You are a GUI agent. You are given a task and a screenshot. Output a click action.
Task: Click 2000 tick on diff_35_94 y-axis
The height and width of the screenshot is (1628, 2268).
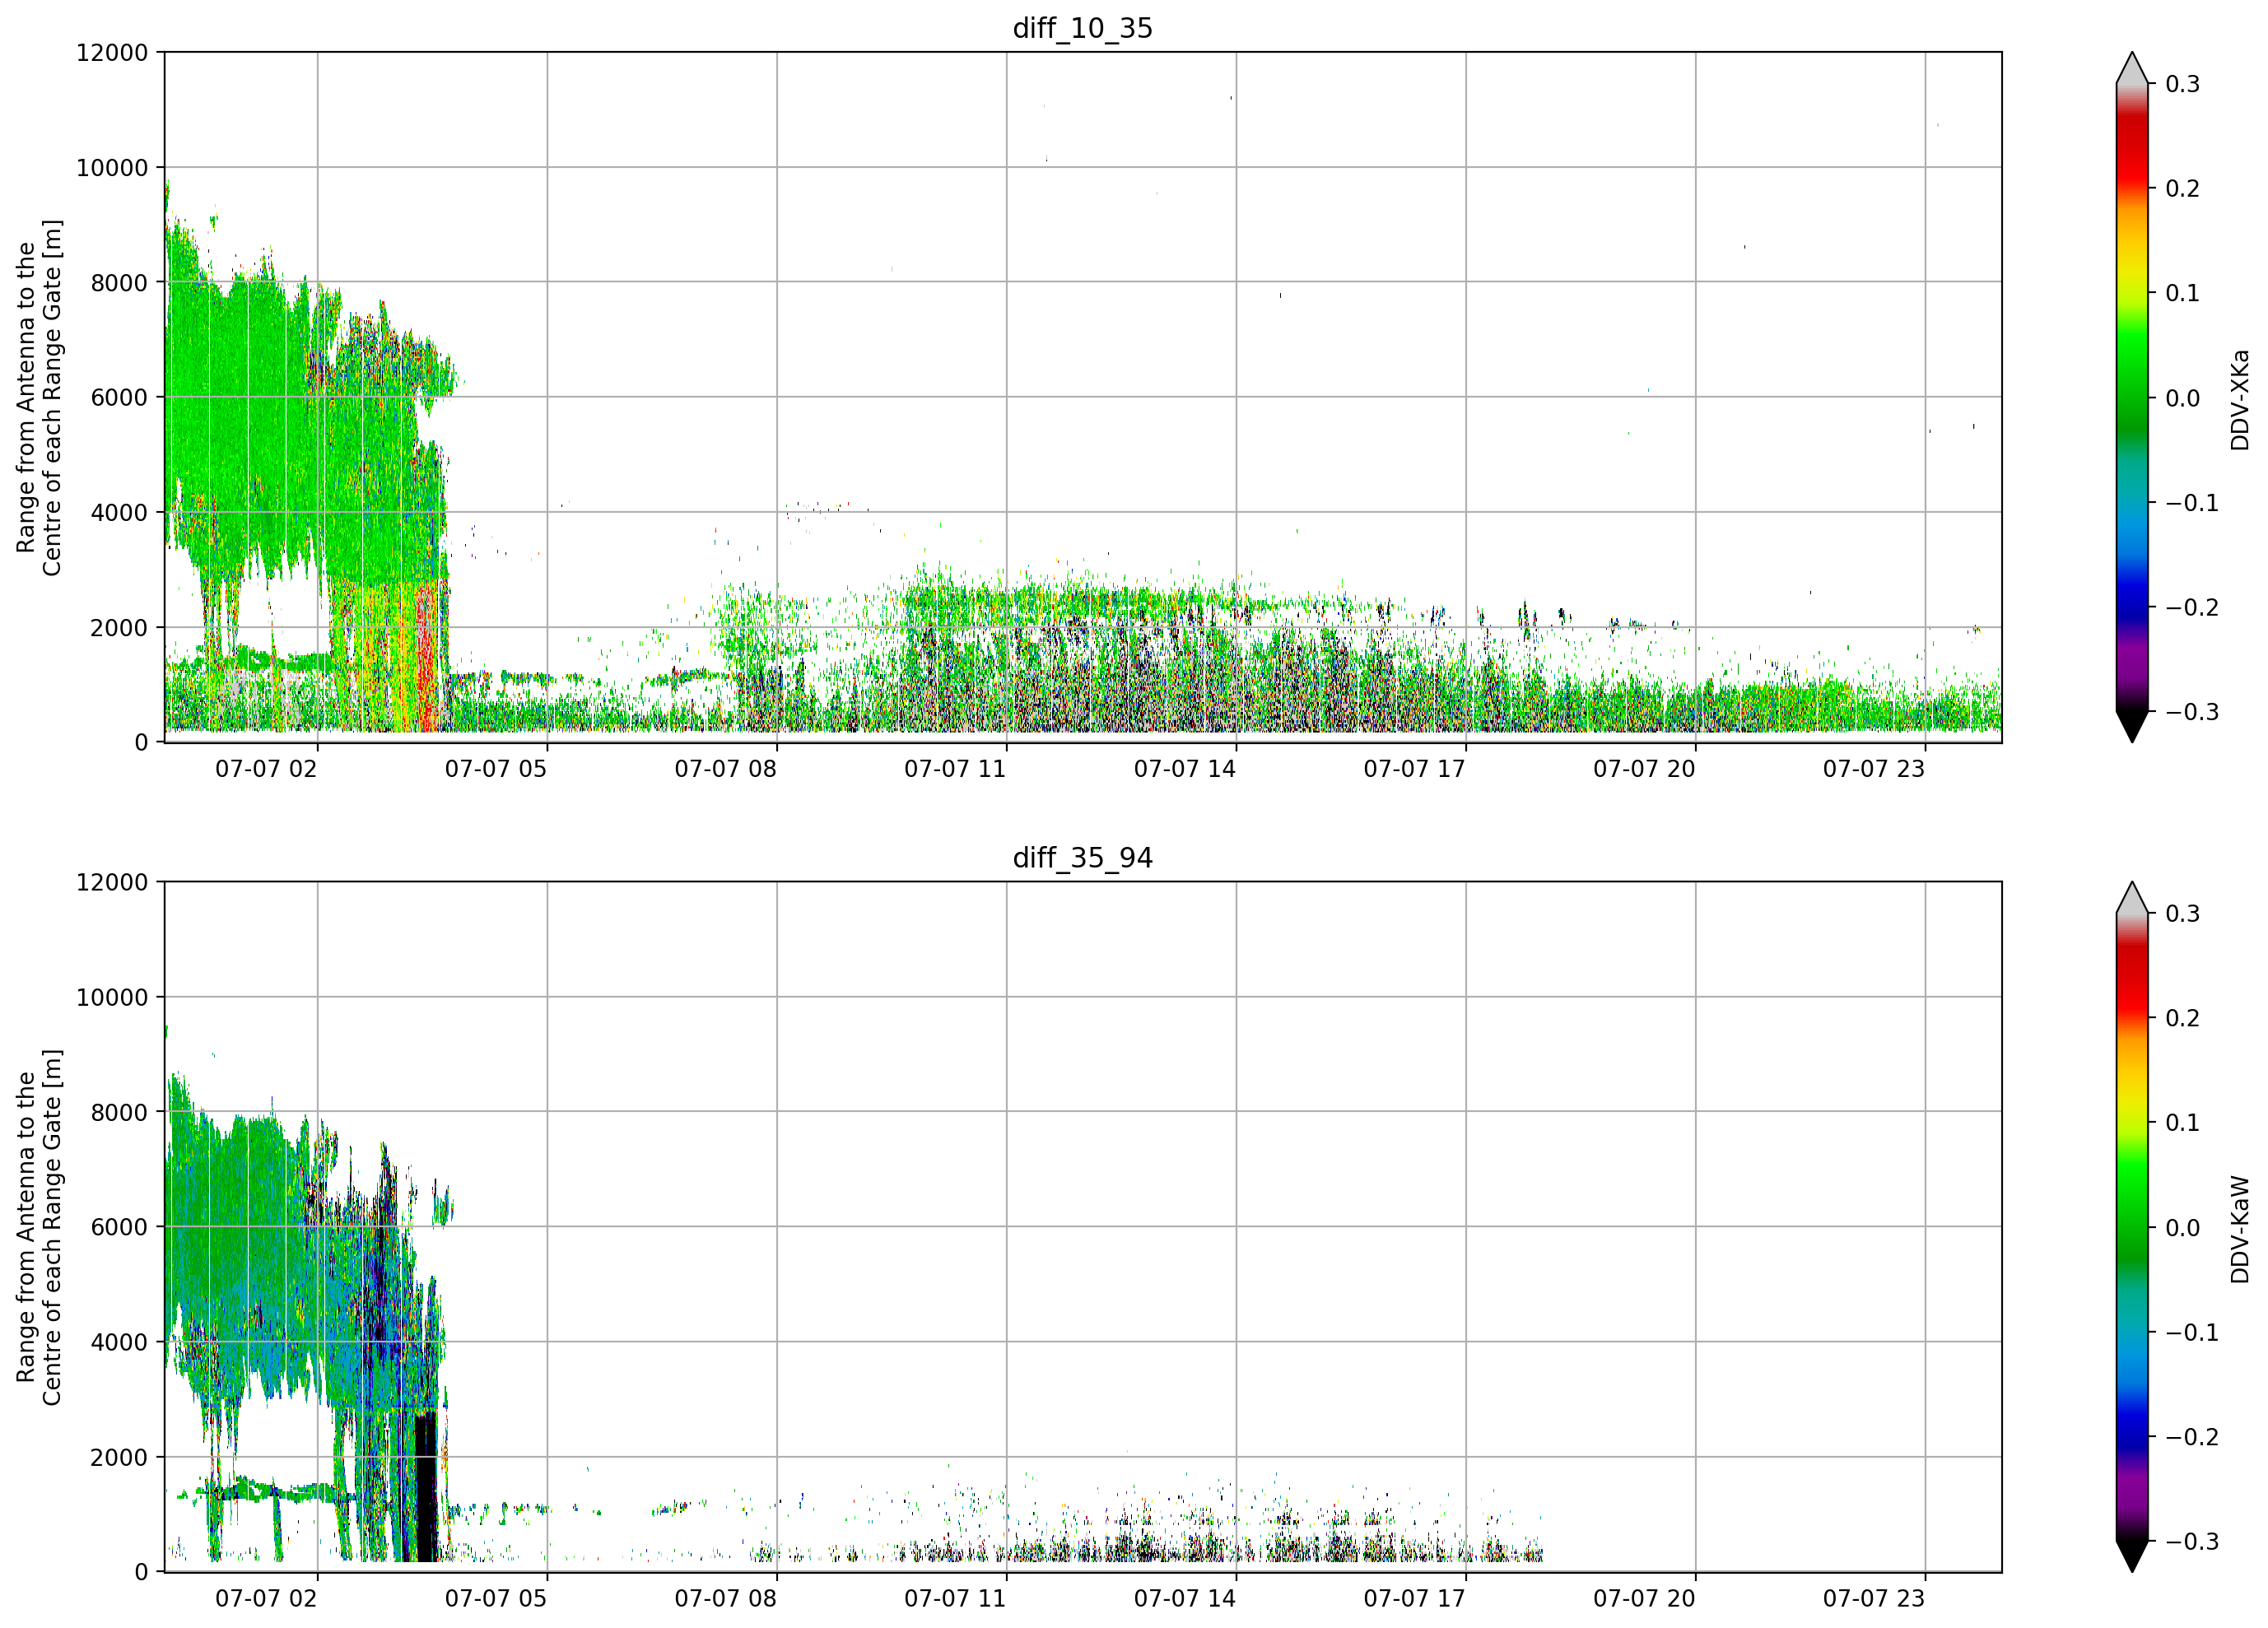(x=119, y=1457)
